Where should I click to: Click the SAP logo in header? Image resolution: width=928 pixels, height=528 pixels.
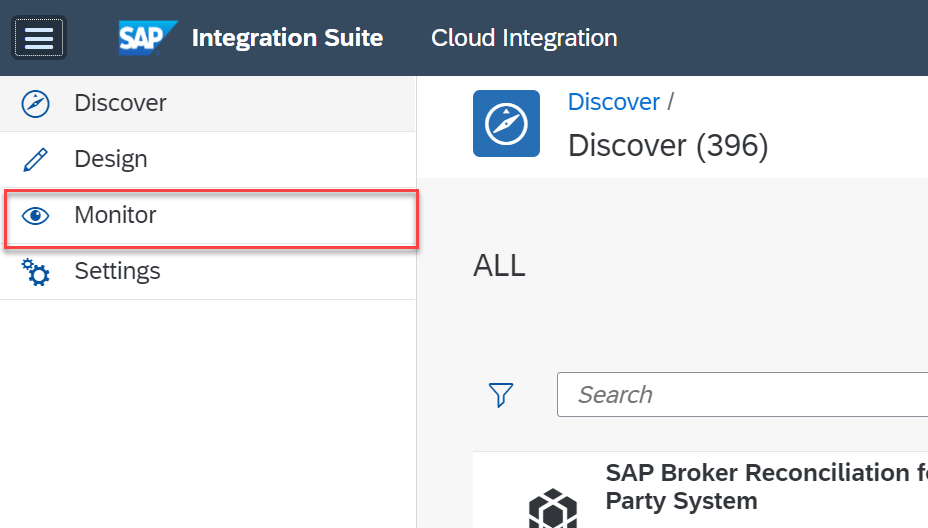(x=147, y=38)
